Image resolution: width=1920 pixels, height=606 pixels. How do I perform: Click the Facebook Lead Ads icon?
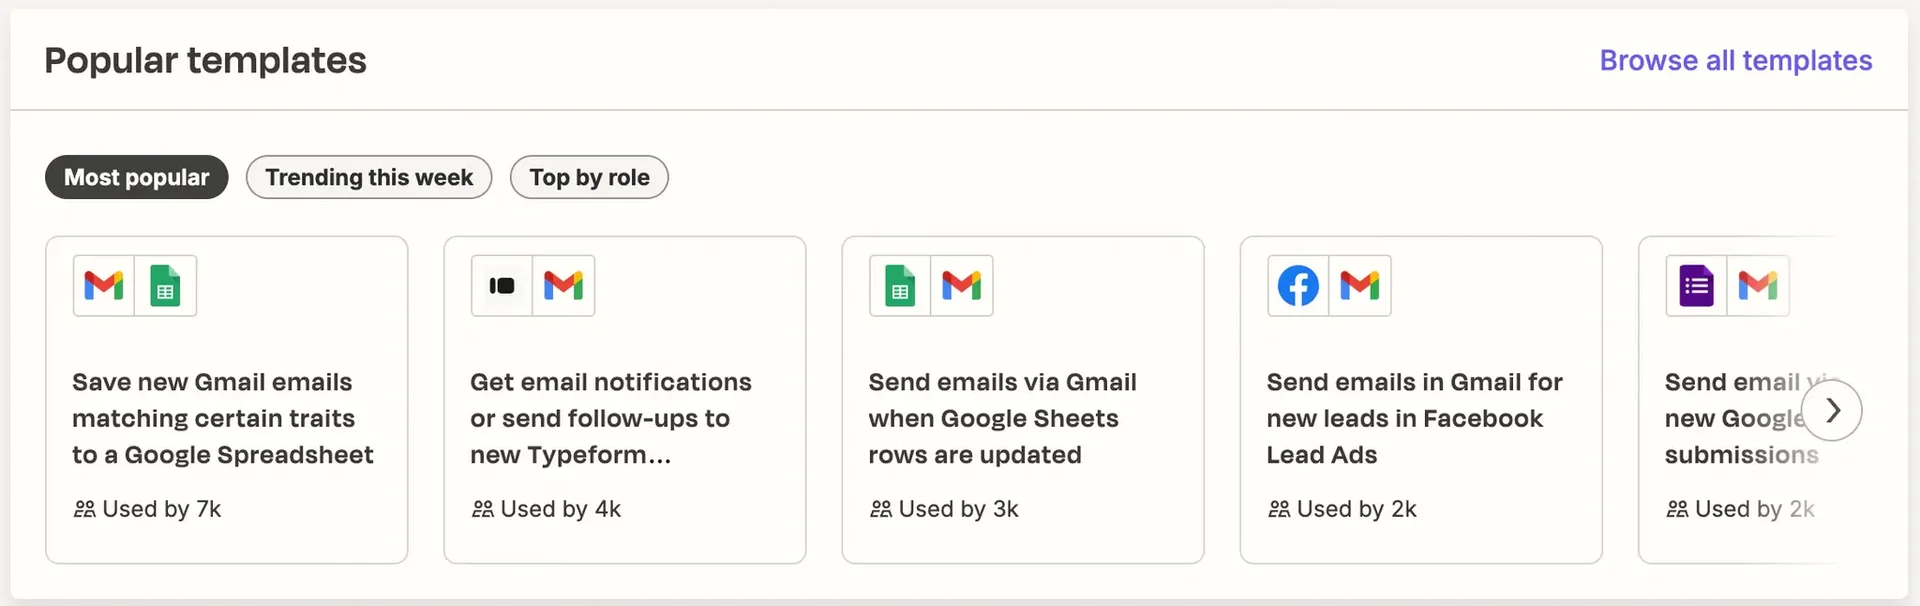click(x=1298, y=286)
